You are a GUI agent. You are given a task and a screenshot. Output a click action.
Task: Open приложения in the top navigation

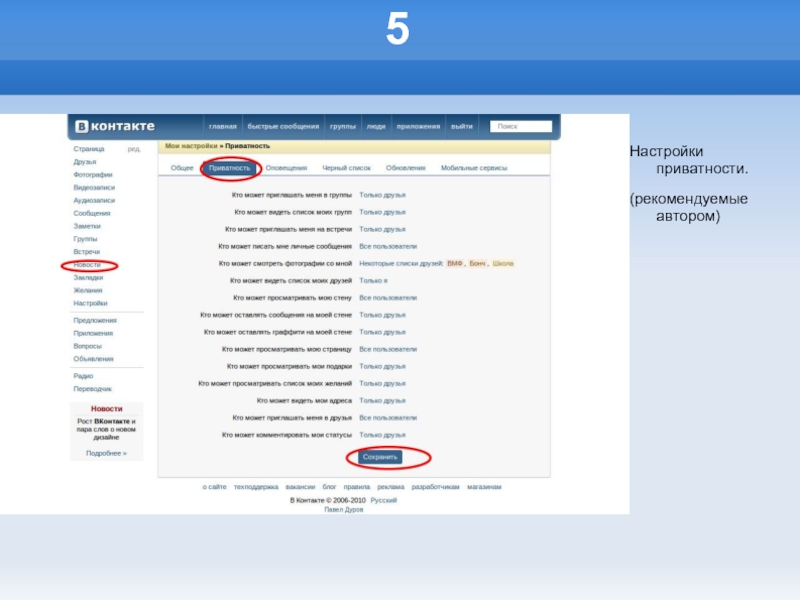pos(418,127)
